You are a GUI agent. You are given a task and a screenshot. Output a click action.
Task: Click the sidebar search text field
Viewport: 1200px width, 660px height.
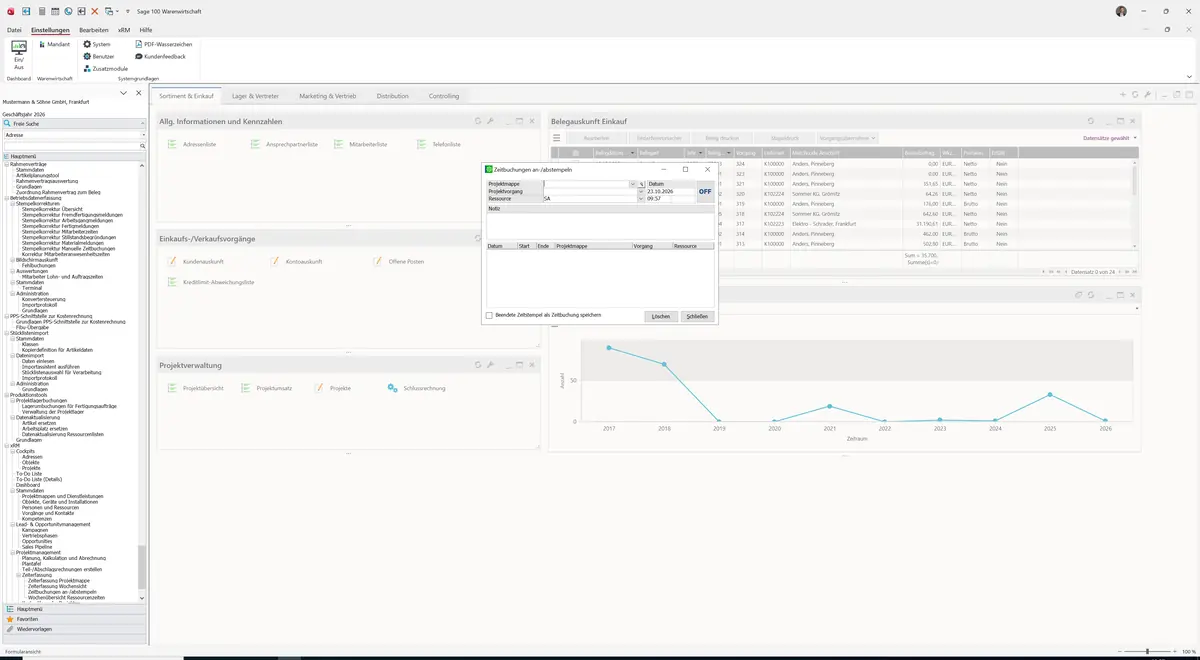click(70, 146)
